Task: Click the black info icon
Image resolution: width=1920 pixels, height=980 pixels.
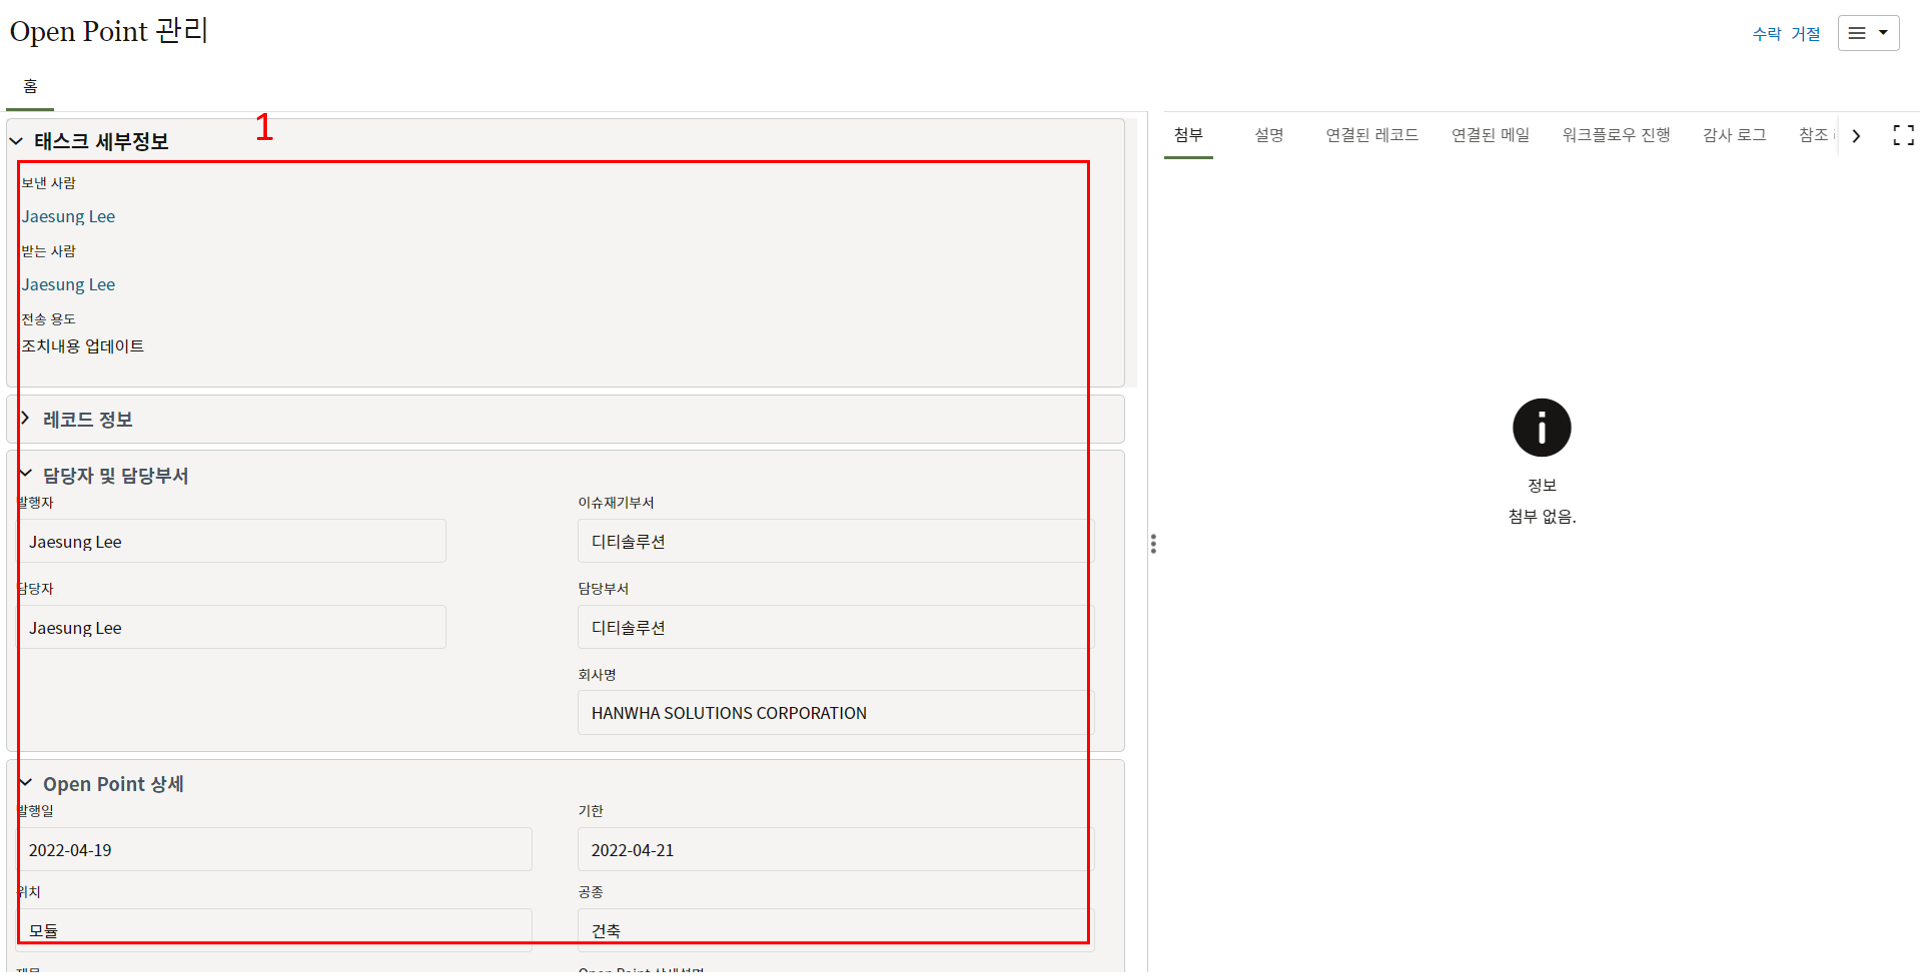Action: pos(1541,428)
